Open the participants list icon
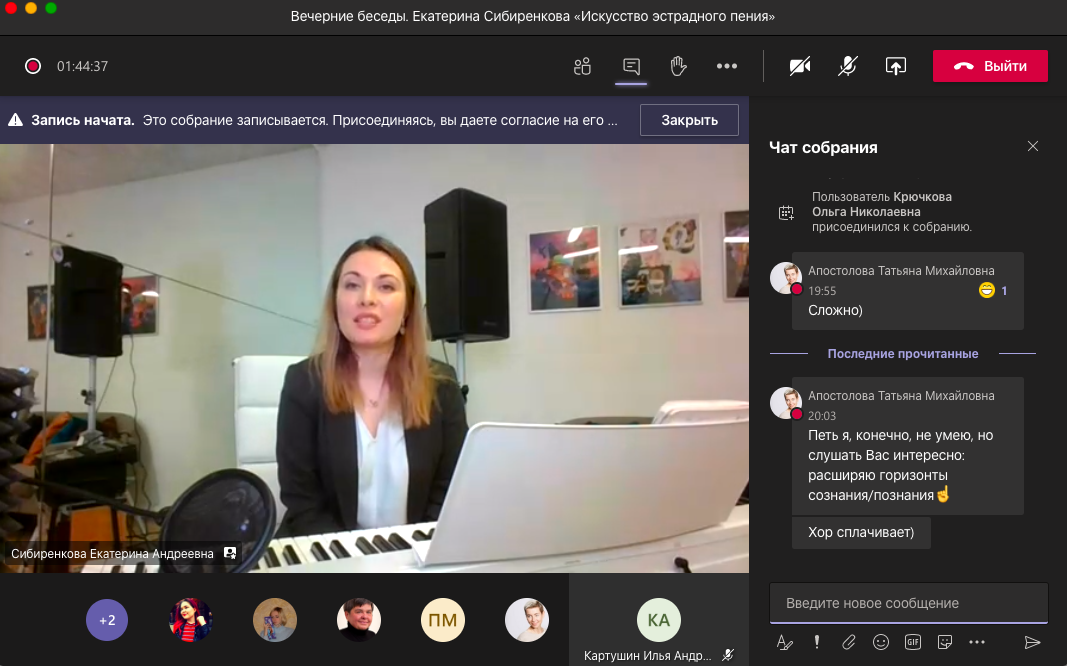 (582, 67)
